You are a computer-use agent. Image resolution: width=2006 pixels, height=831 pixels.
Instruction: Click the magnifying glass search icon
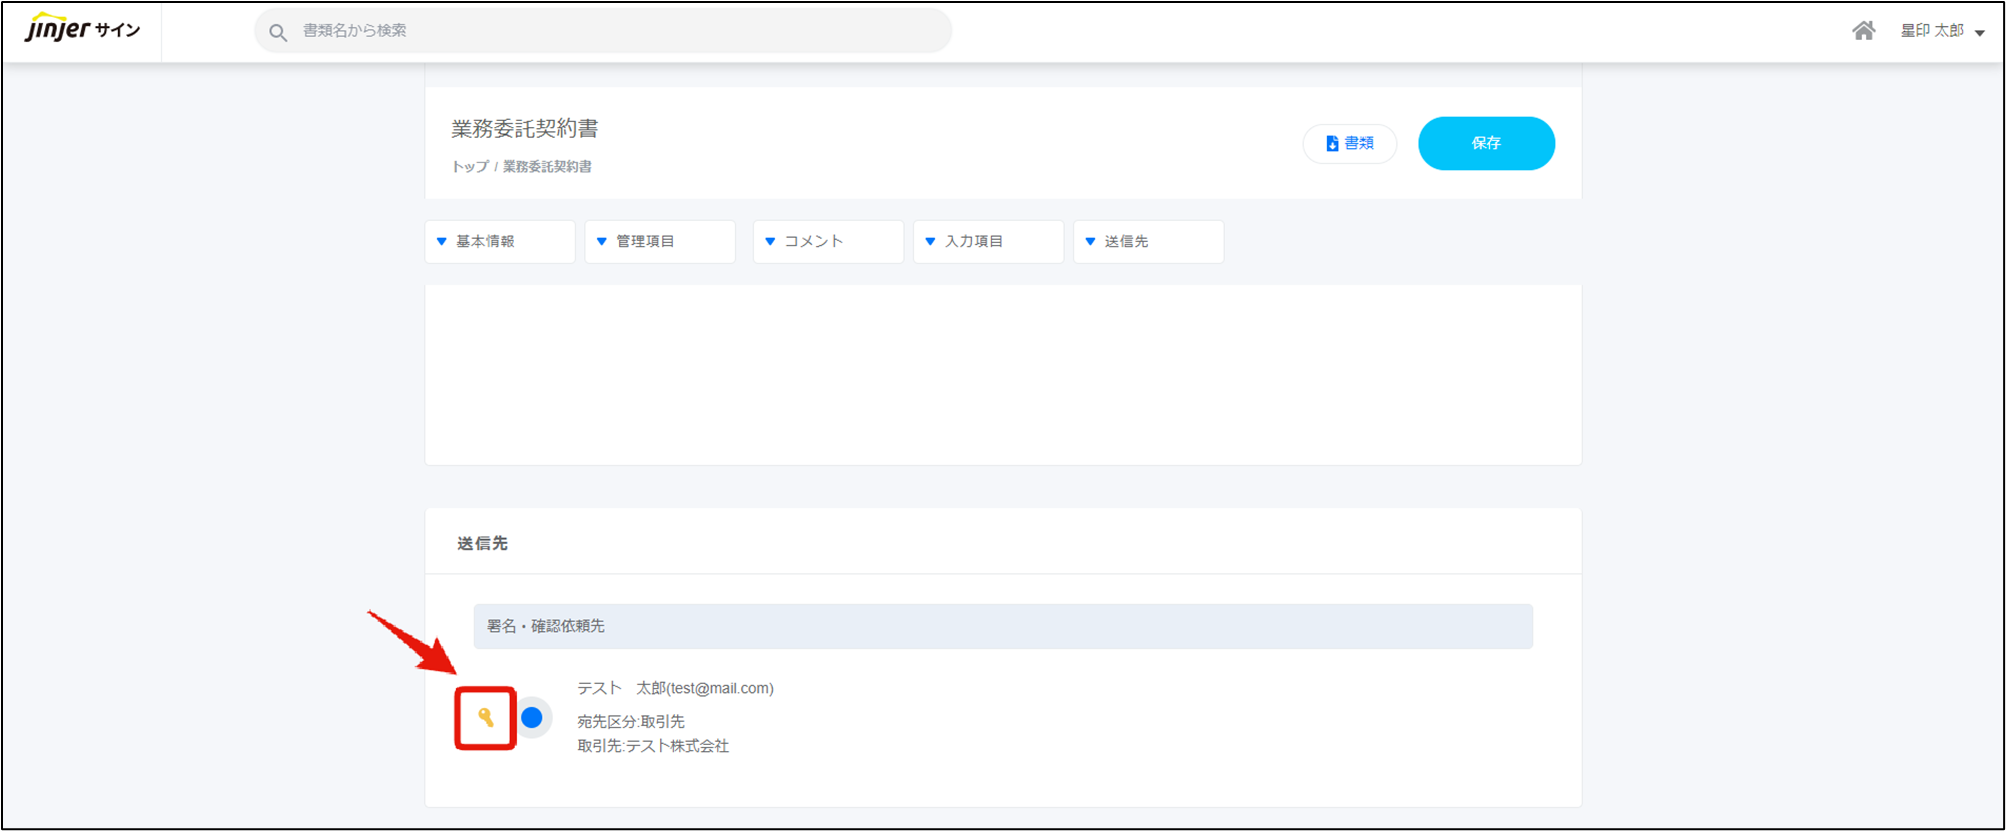tap(278, 32)
